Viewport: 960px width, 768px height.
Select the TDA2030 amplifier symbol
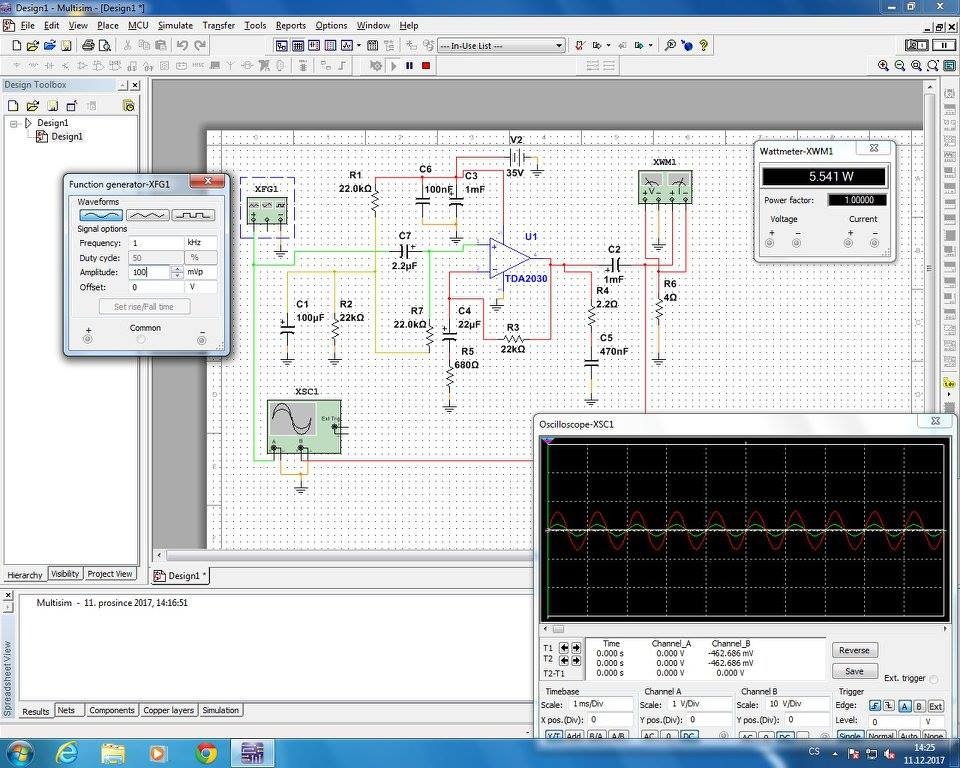pos(509,260)
